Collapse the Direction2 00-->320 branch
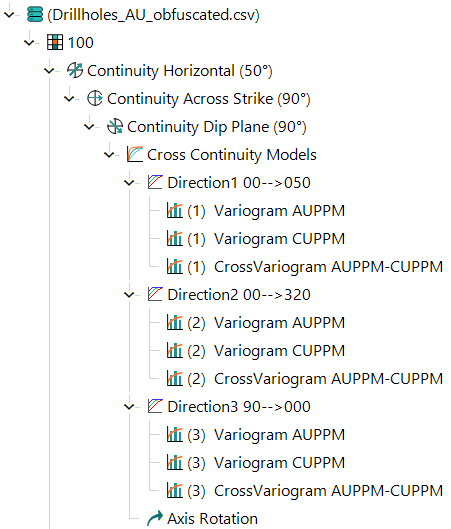 point(129,295)
